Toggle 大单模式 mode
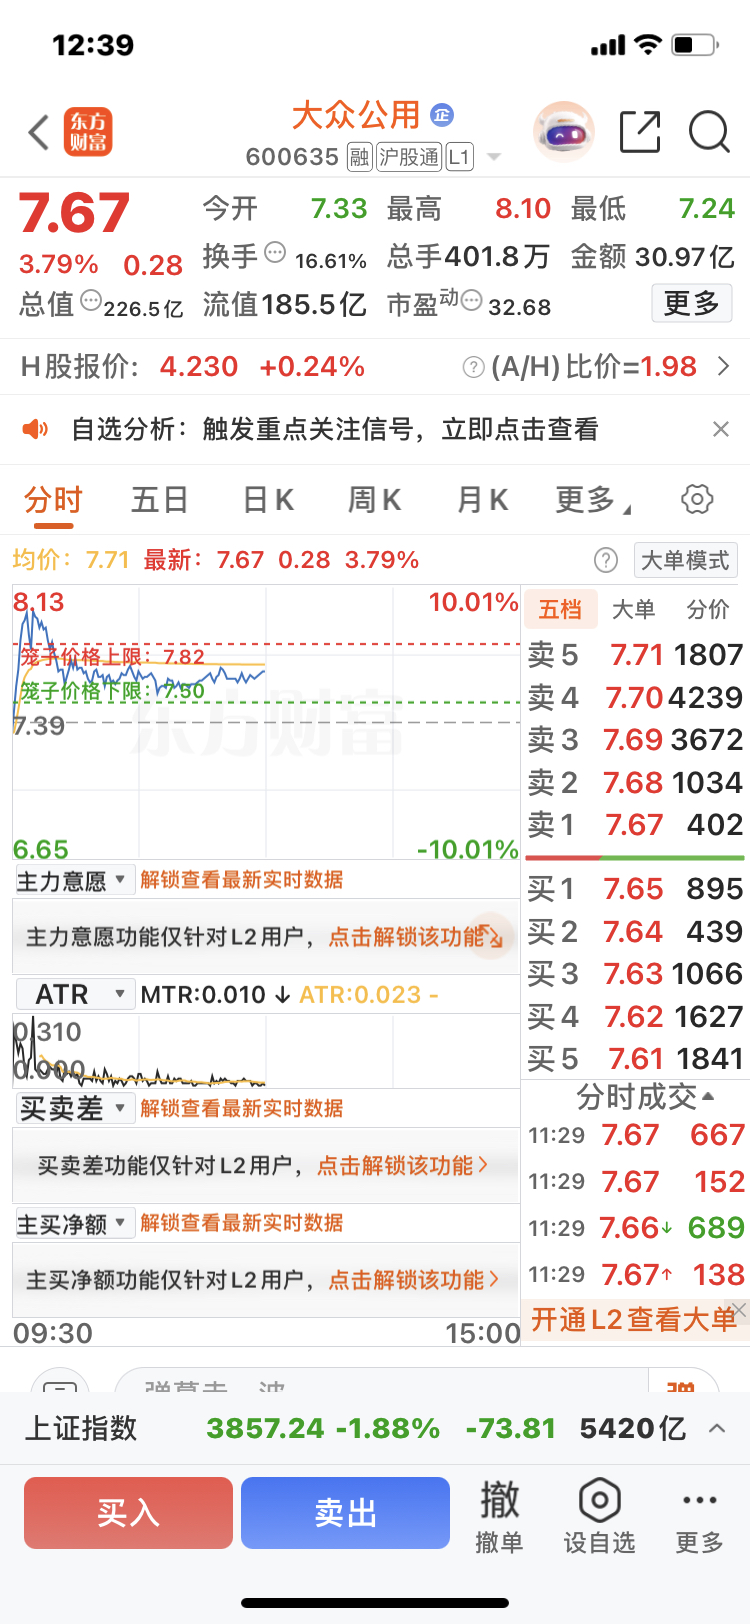This screenshot has height=1624, width=750. (x=685, y=560)
